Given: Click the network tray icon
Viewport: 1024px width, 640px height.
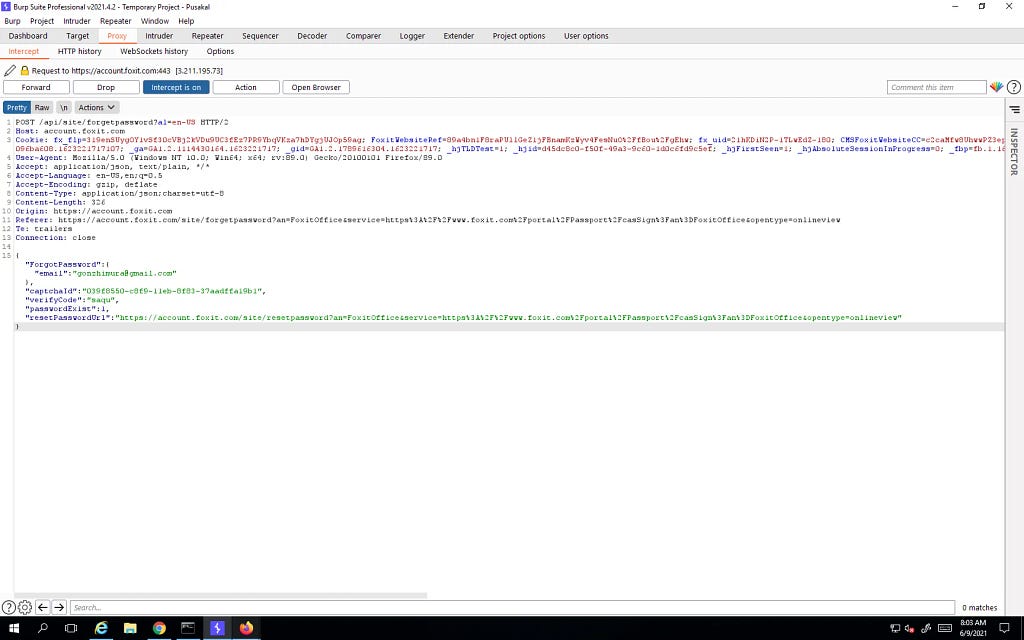Looking at the screenshot, I should point(895,629).
